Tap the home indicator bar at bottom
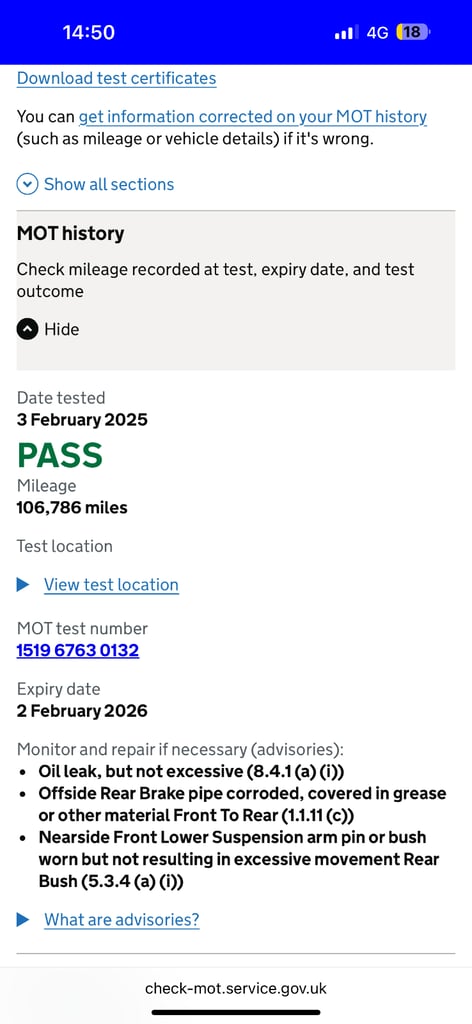Image resolution: width=472 pixels, height=1024 pixels. click(x=236, y=1012)
